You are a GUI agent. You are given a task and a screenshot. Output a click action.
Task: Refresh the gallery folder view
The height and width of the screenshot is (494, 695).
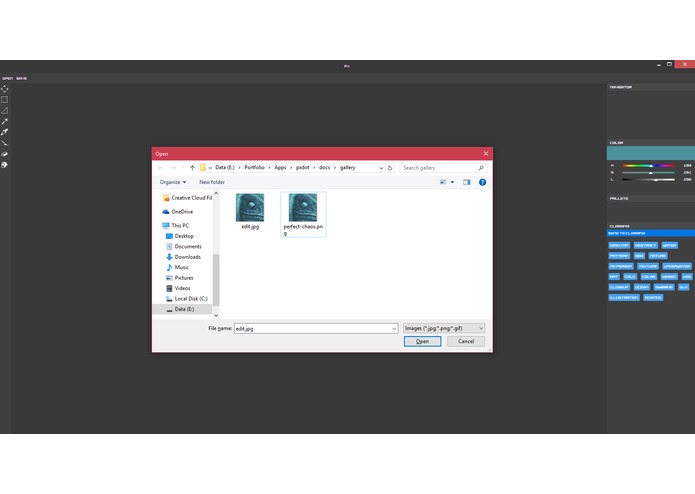(x=390, y=168)
